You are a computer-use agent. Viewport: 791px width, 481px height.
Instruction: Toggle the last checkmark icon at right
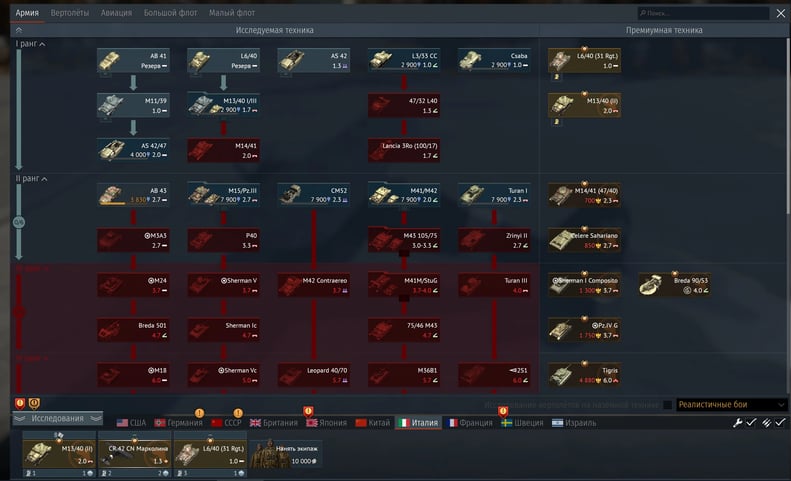[780, 423]
